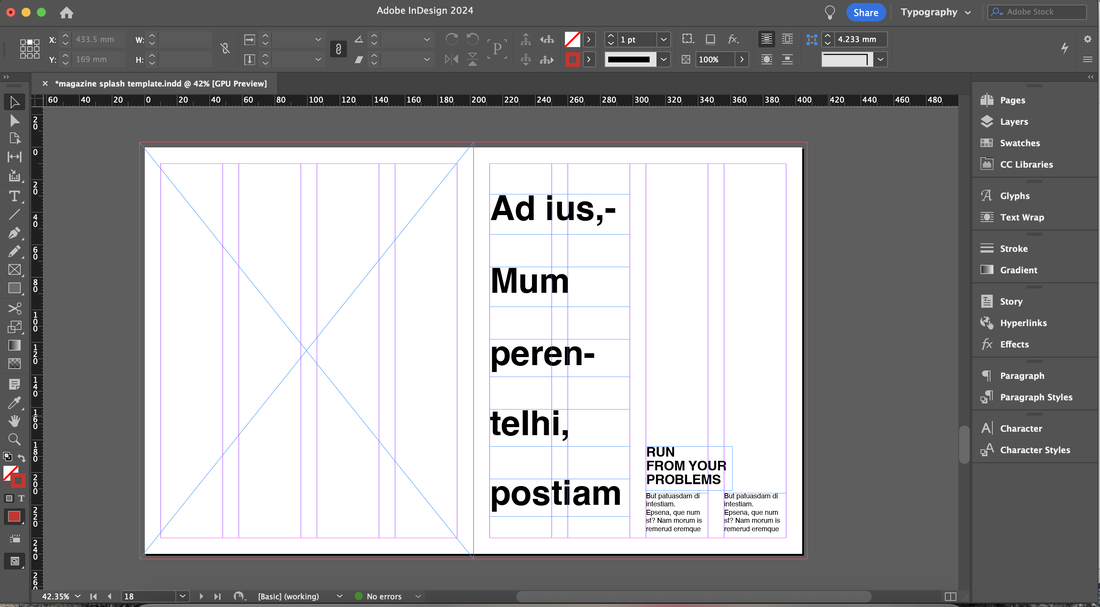The height and width of the screenshot is (607, 1100).
Task: Expand the stroke color options arrow
Action: pyautogui.click(x=589, y=60)
